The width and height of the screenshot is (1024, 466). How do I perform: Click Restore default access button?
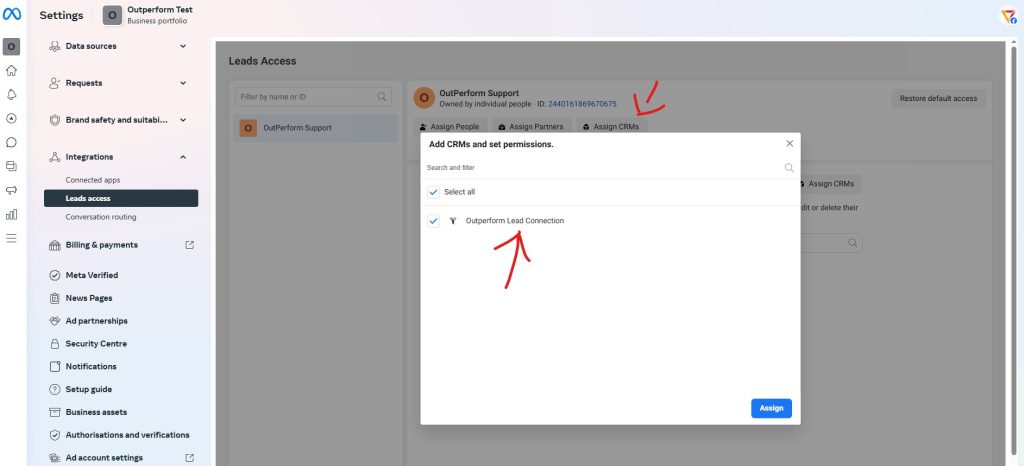click(x=938, y=99)
